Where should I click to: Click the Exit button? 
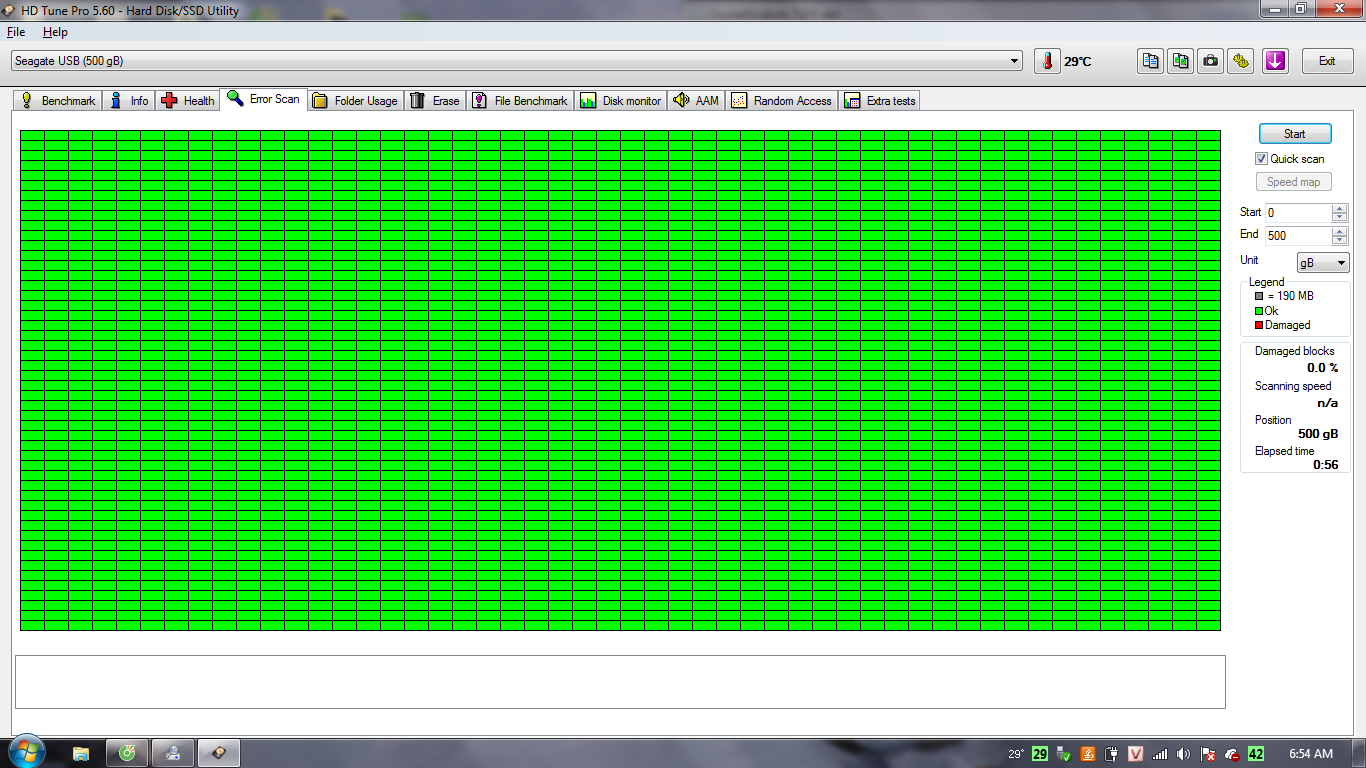point(1327,61)
